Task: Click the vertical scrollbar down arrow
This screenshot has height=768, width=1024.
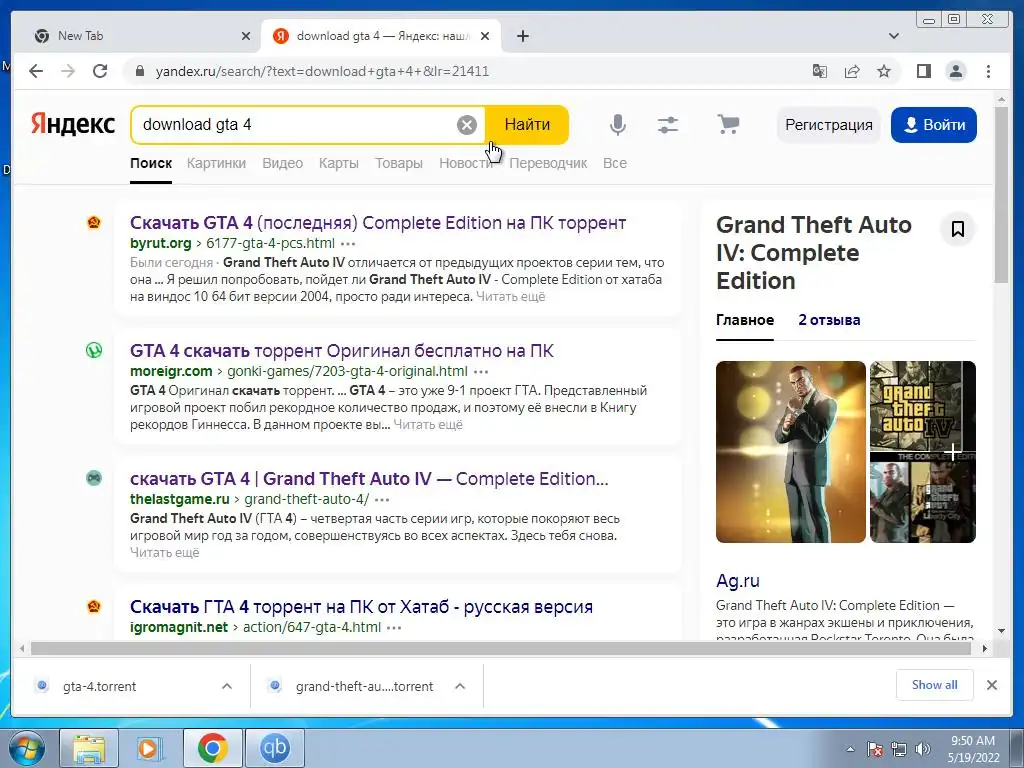Action: pos(1001,631)
